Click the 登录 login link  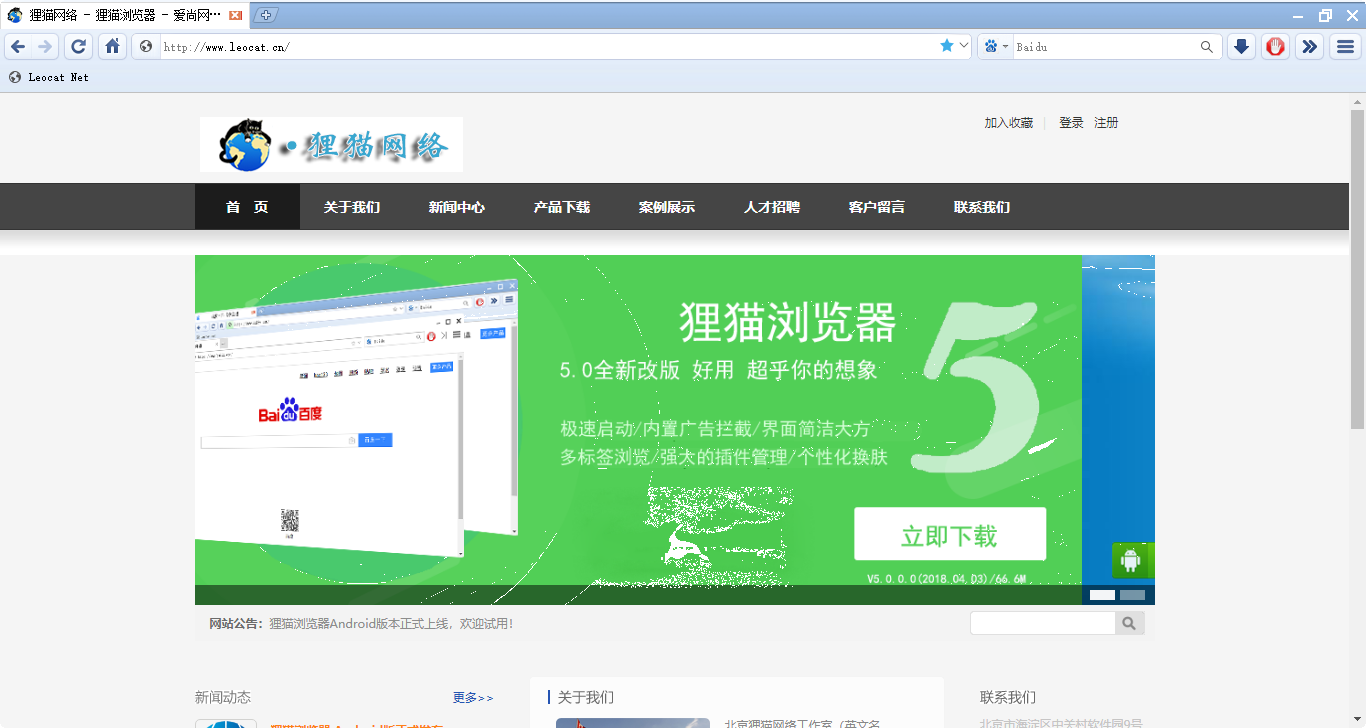coord(1071,123)
